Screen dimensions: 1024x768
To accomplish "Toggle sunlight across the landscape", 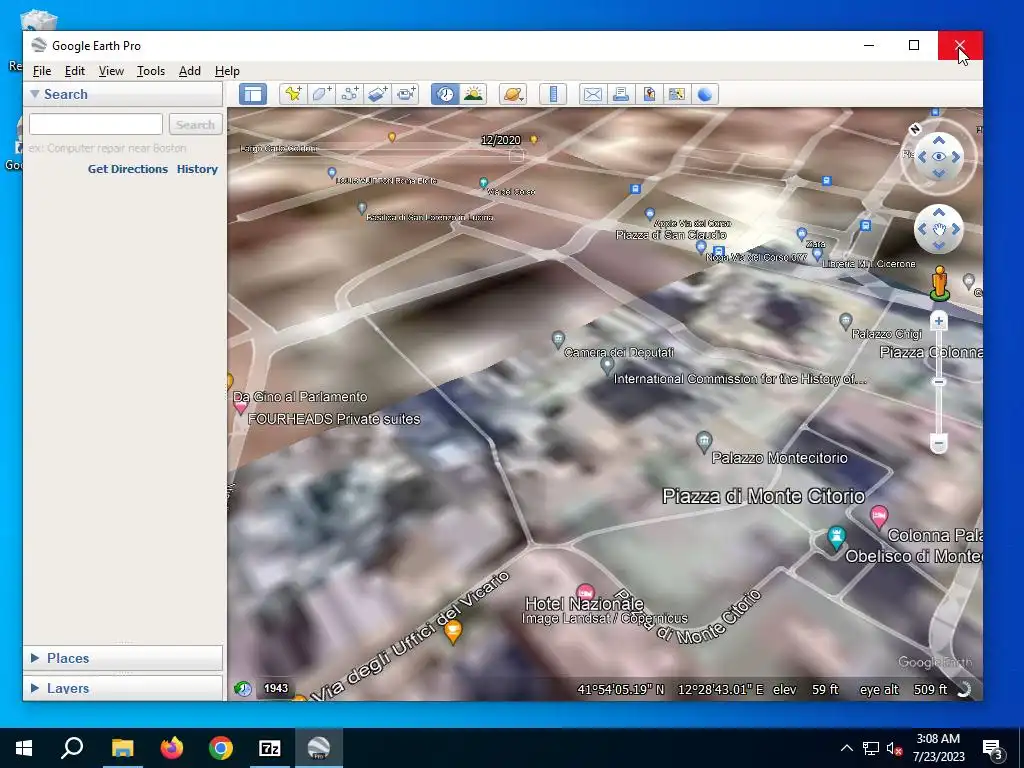I will coord(473,94).
